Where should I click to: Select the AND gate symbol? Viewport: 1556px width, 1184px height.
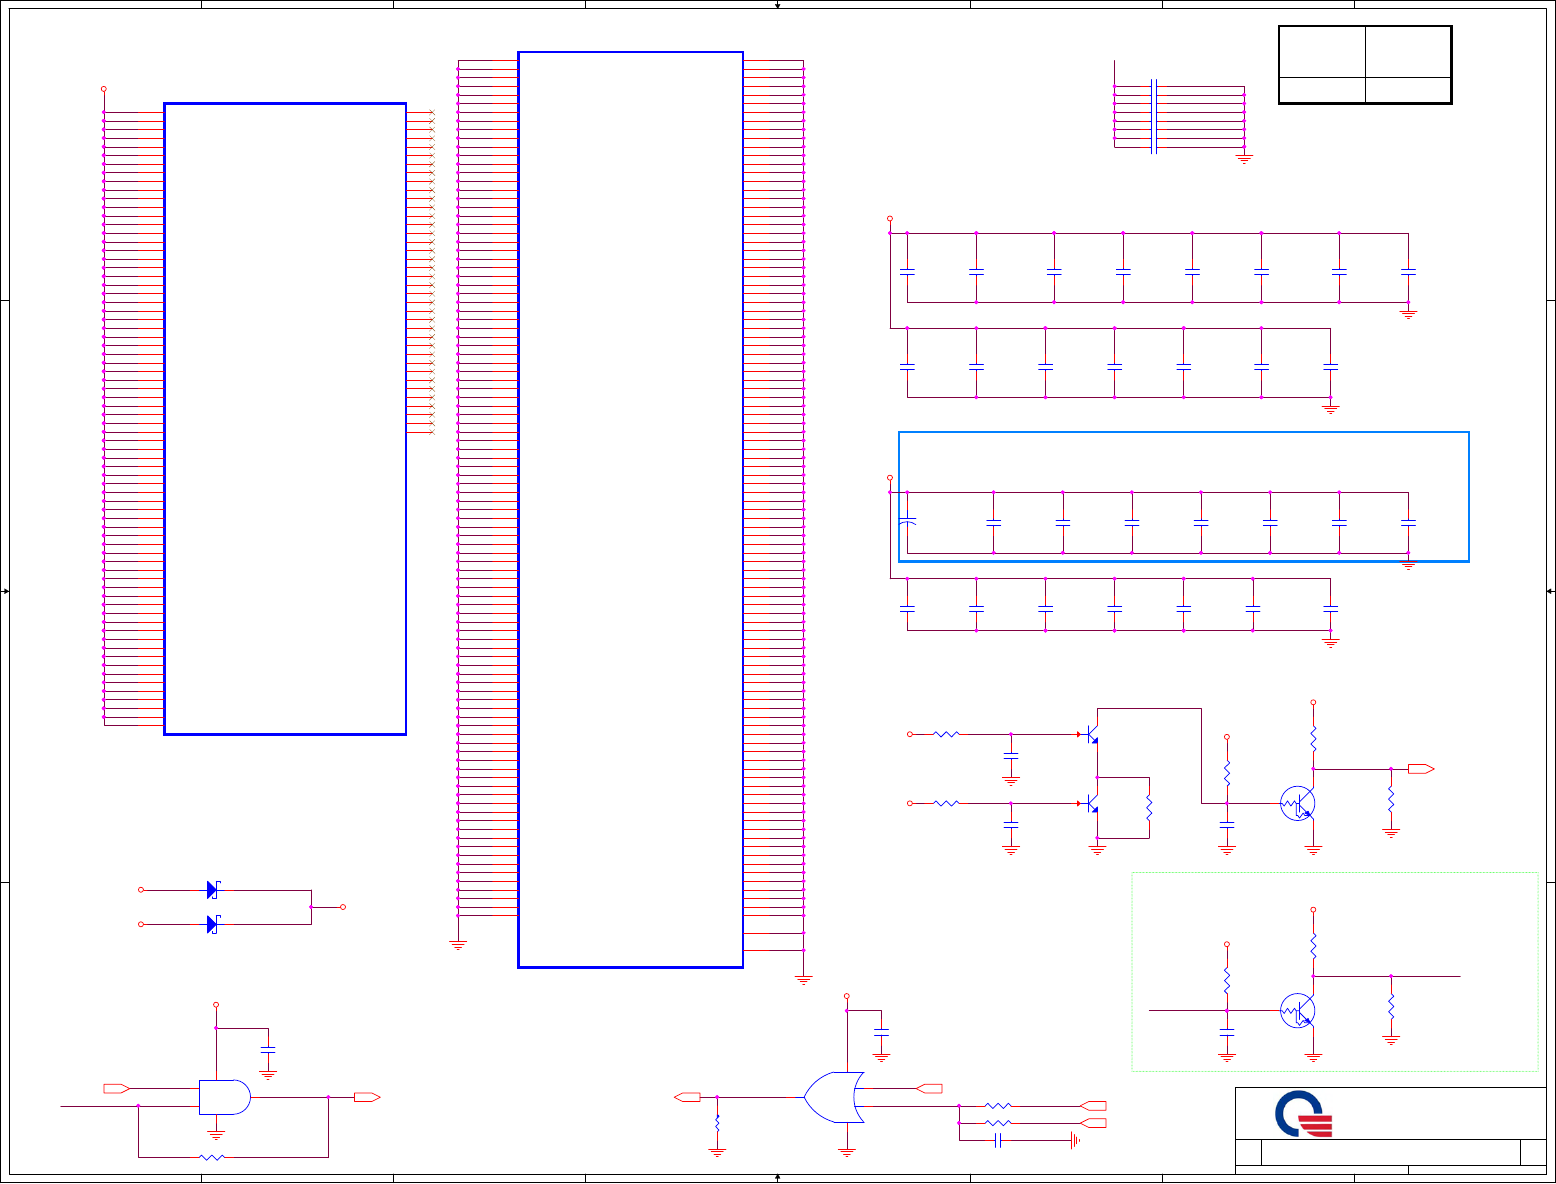(225, 1097)
